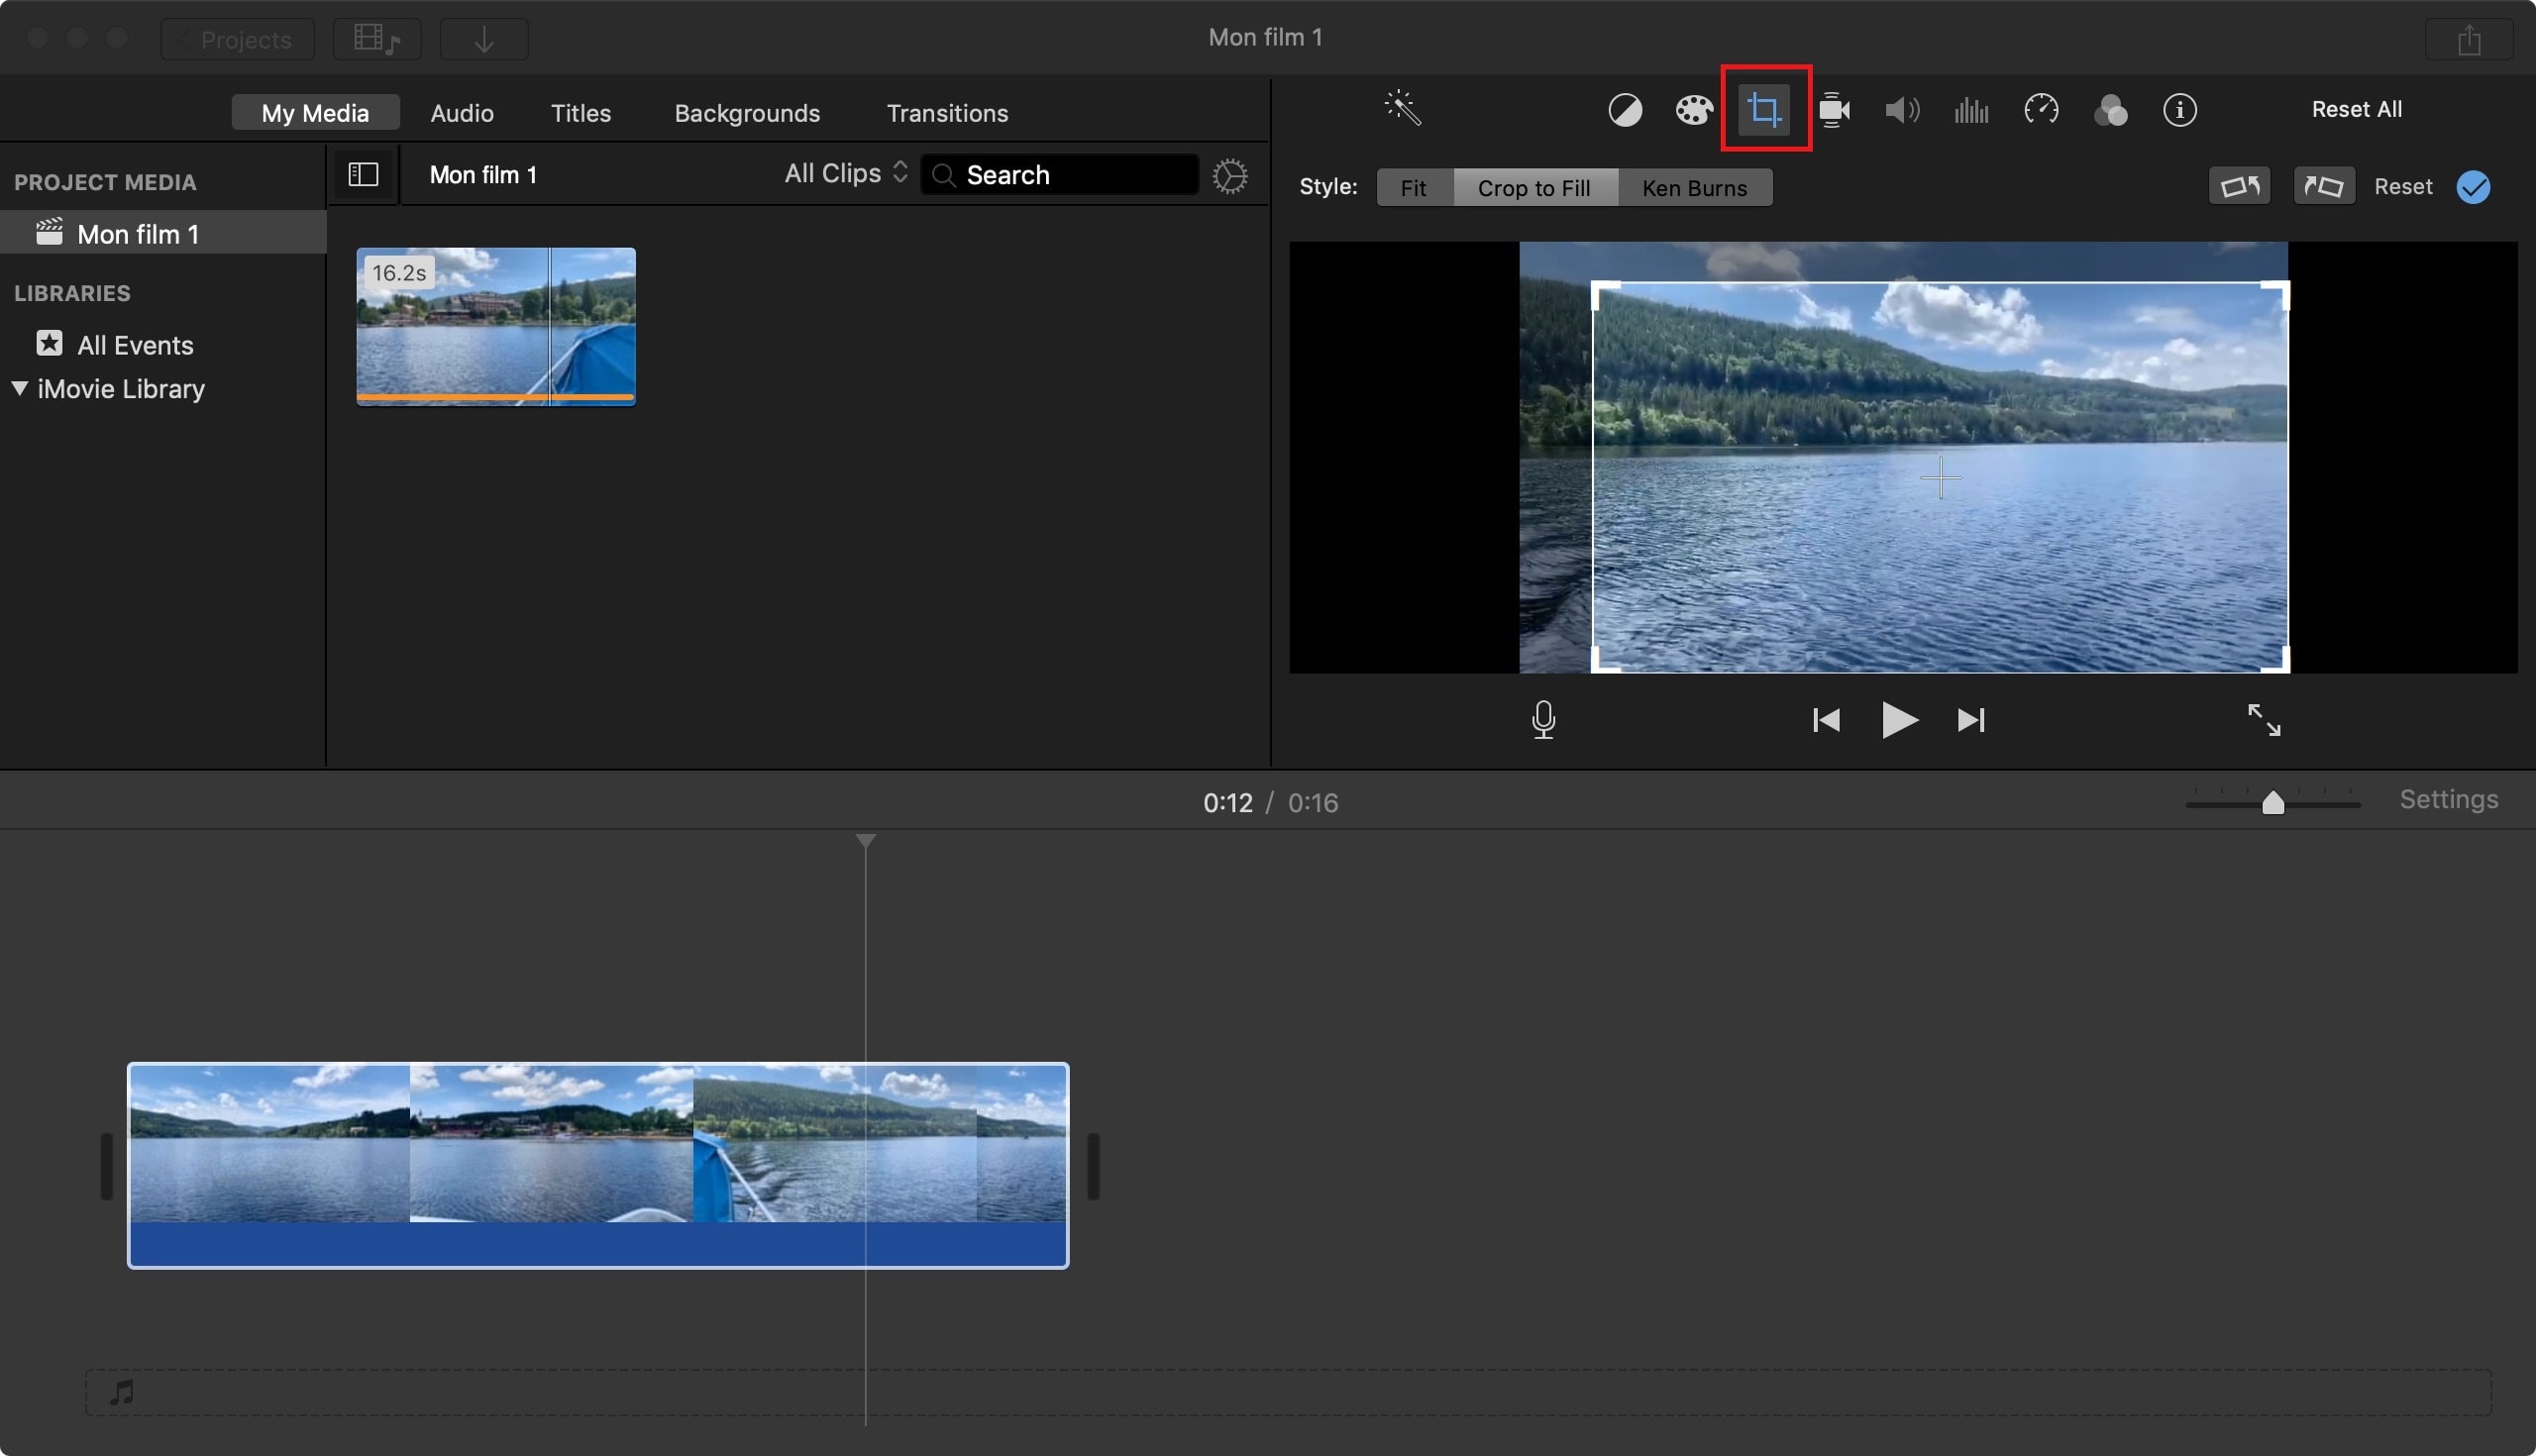Switch to the Transitions tab
The height and width of the screenshot is (1456, 2536).
946,110
